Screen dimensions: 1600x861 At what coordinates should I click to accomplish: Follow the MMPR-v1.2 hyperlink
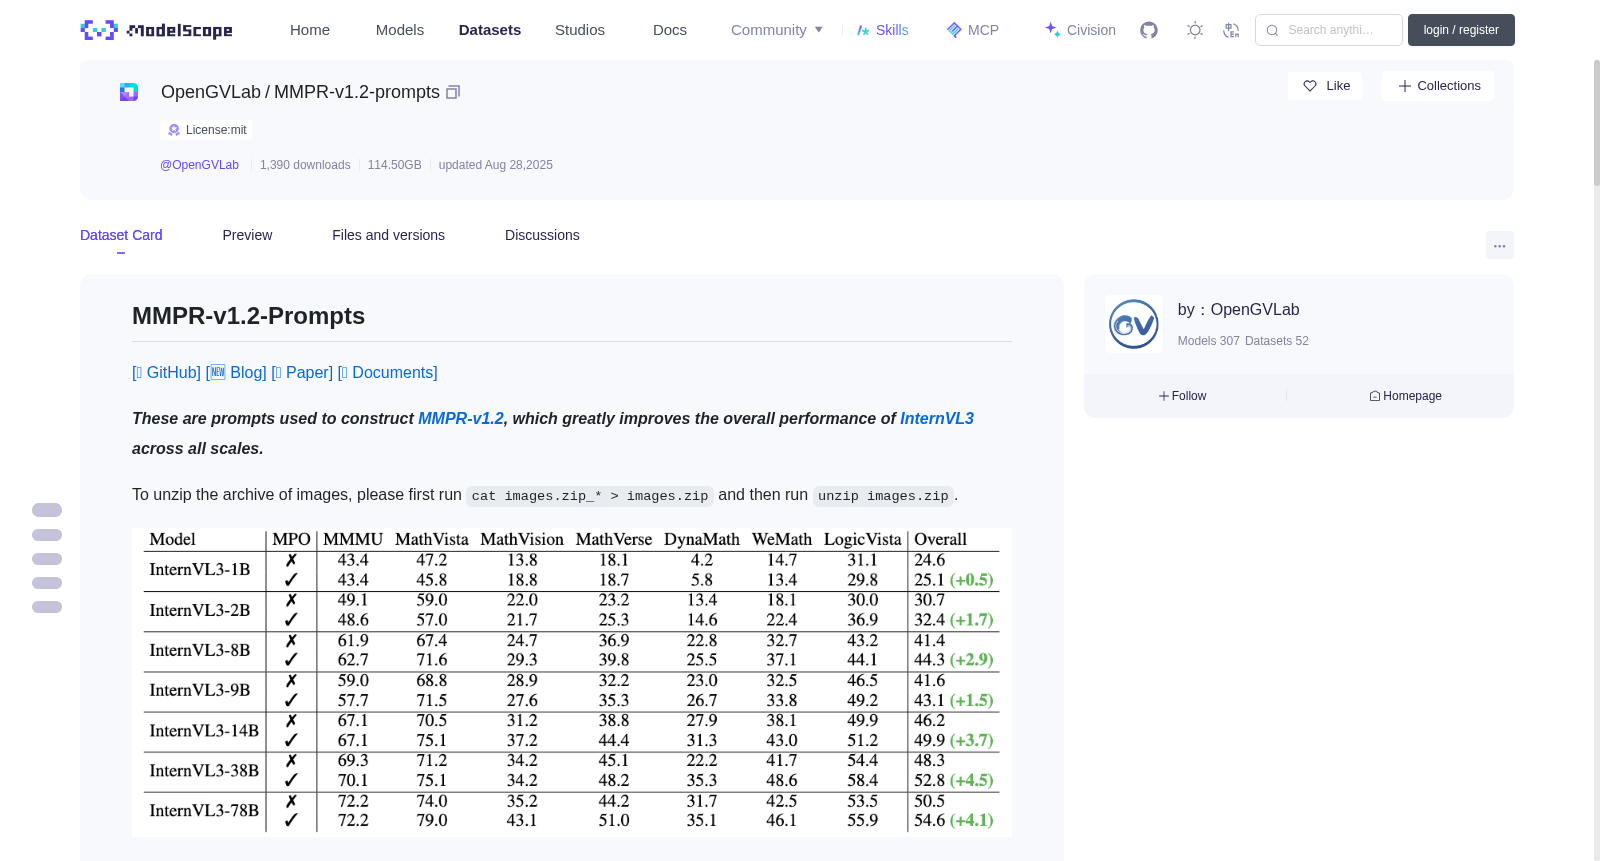pos(461,418)
